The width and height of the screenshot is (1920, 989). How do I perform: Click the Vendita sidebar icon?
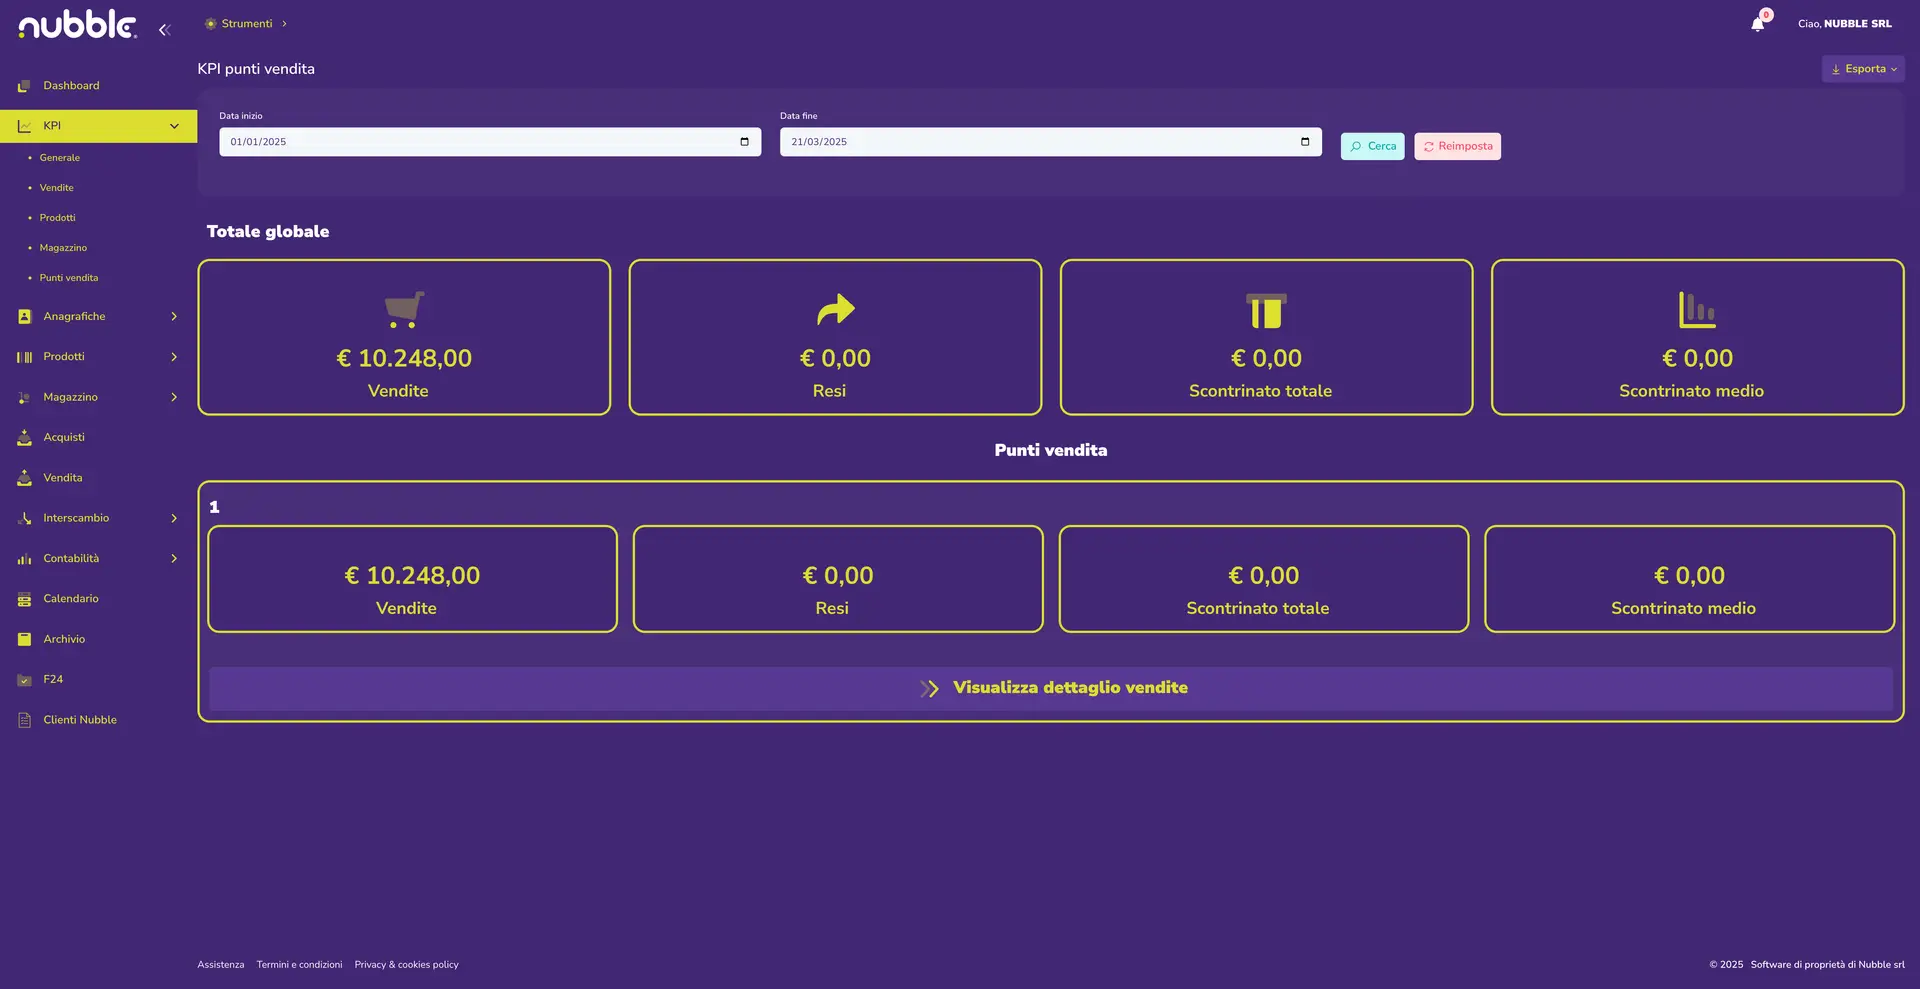[x=24, y=478]
